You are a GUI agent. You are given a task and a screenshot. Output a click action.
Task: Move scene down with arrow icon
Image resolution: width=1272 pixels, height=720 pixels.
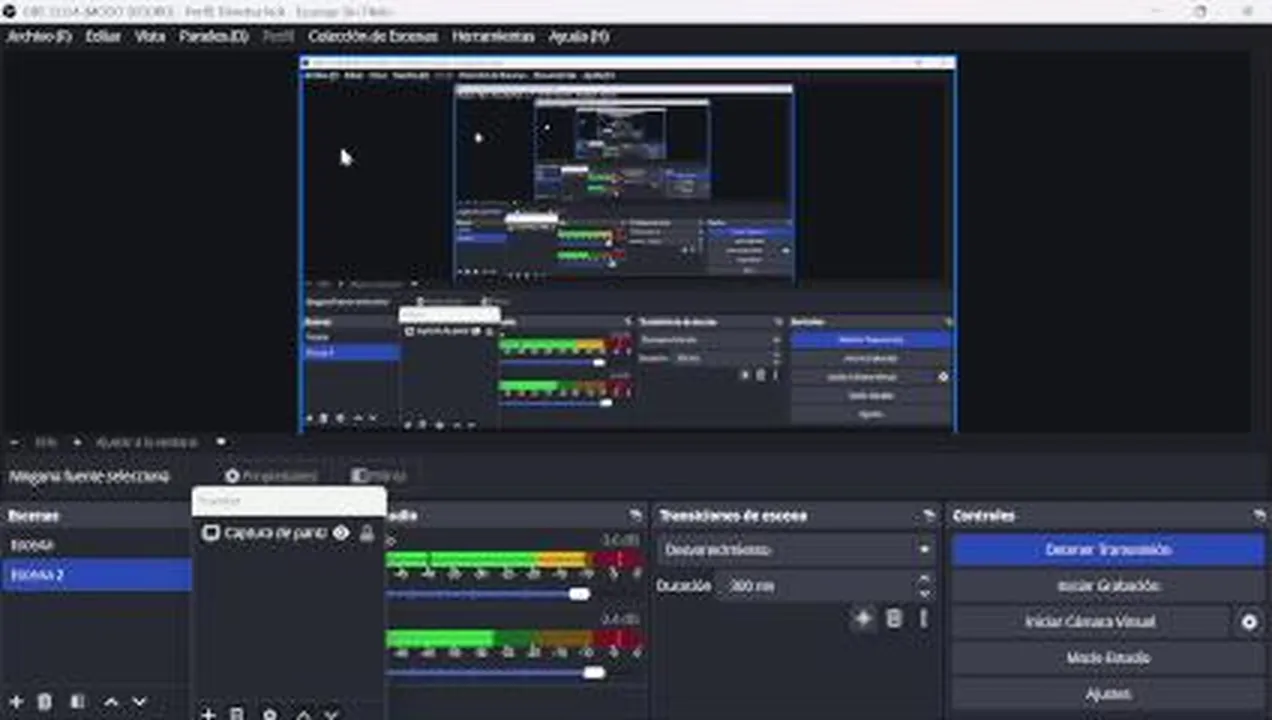pyautogui.click(x=139, y=702)
